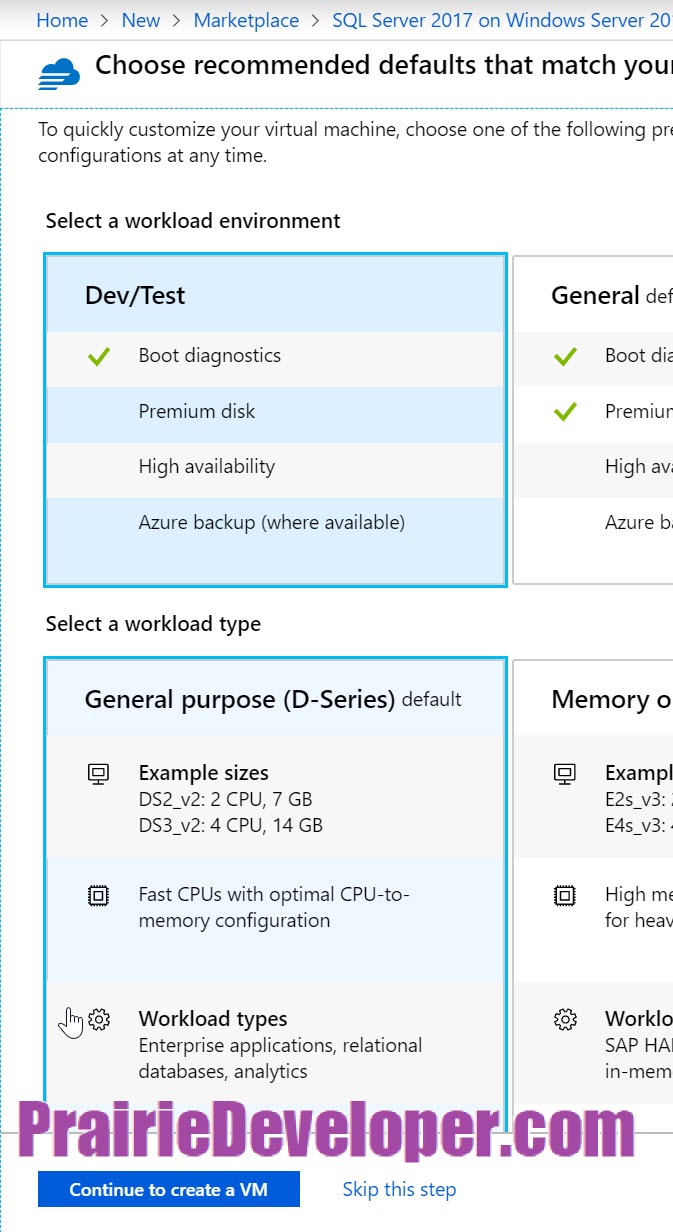Click the gear icon in Memory optimized card
The width and height of the screenshot is (673, 1232).
565,1019
